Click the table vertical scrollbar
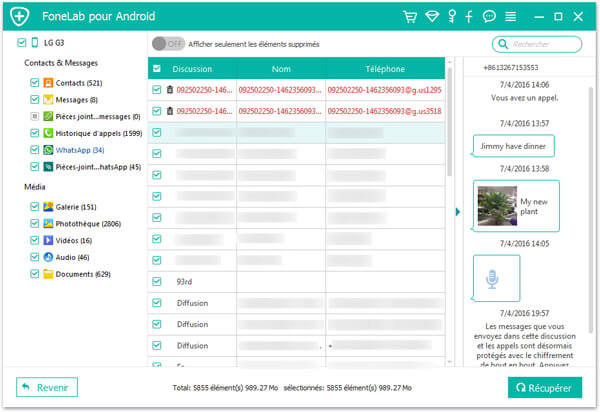Viewport: 600px width, 412px height. 450,122
